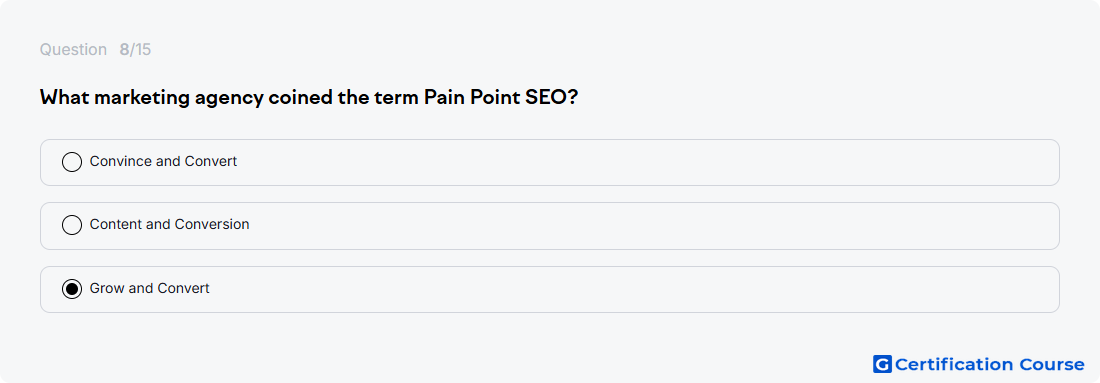Image resolution: width=1100 pixels, height=383 pixels.
Task: Click the word "Course" in the footer branding
Action: tap(1051, 364)
